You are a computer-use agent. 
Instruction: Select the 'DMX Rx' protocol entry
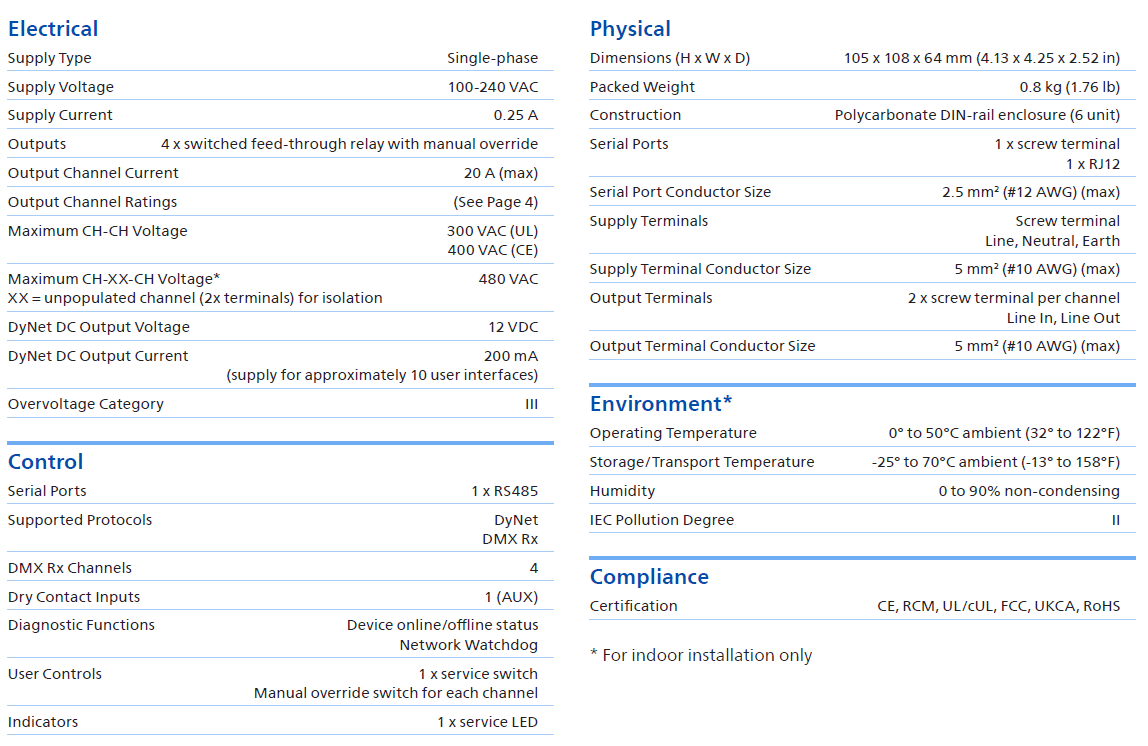pyautogui.click(x=510, y=540)
